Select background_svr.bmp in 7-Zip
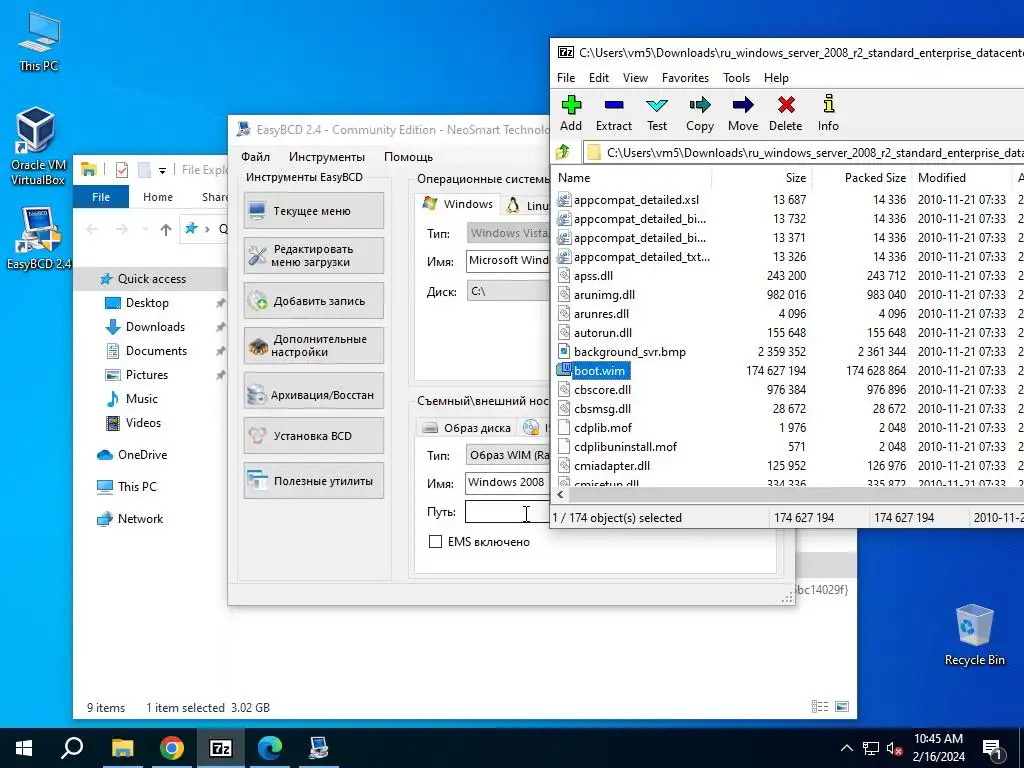Screen dimensions: 1024x768 coord(630,352)
